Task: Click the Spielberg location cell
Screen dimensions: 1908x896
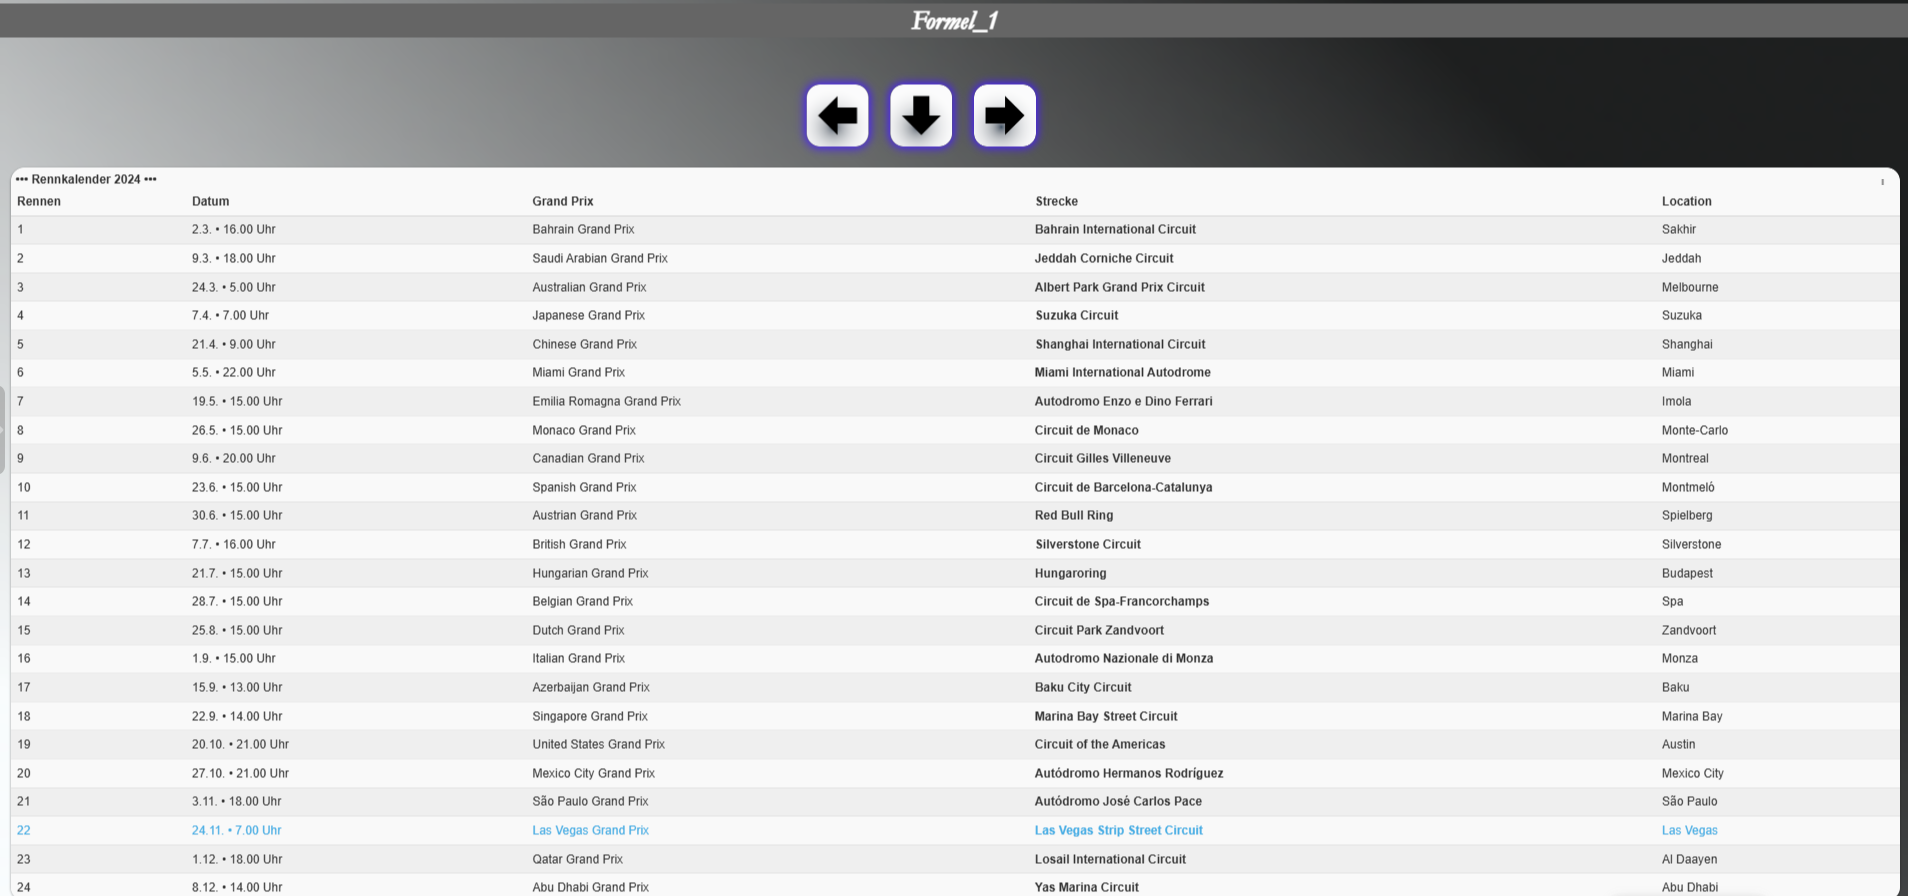Action: 1687,515
